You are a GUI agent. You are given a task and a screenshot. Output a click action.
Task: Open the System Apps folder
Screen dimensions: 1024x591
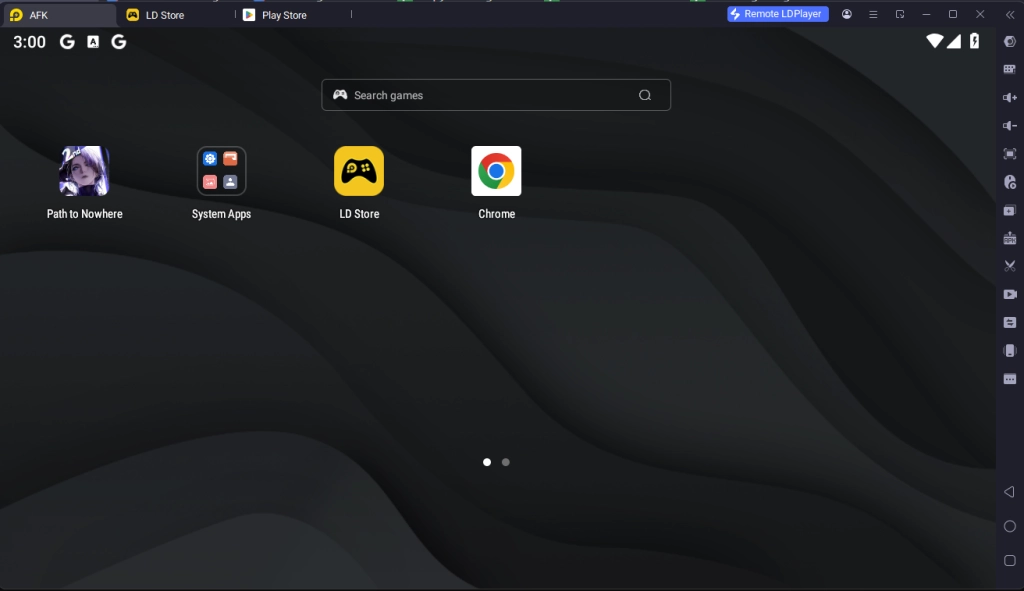pos(221,171)
